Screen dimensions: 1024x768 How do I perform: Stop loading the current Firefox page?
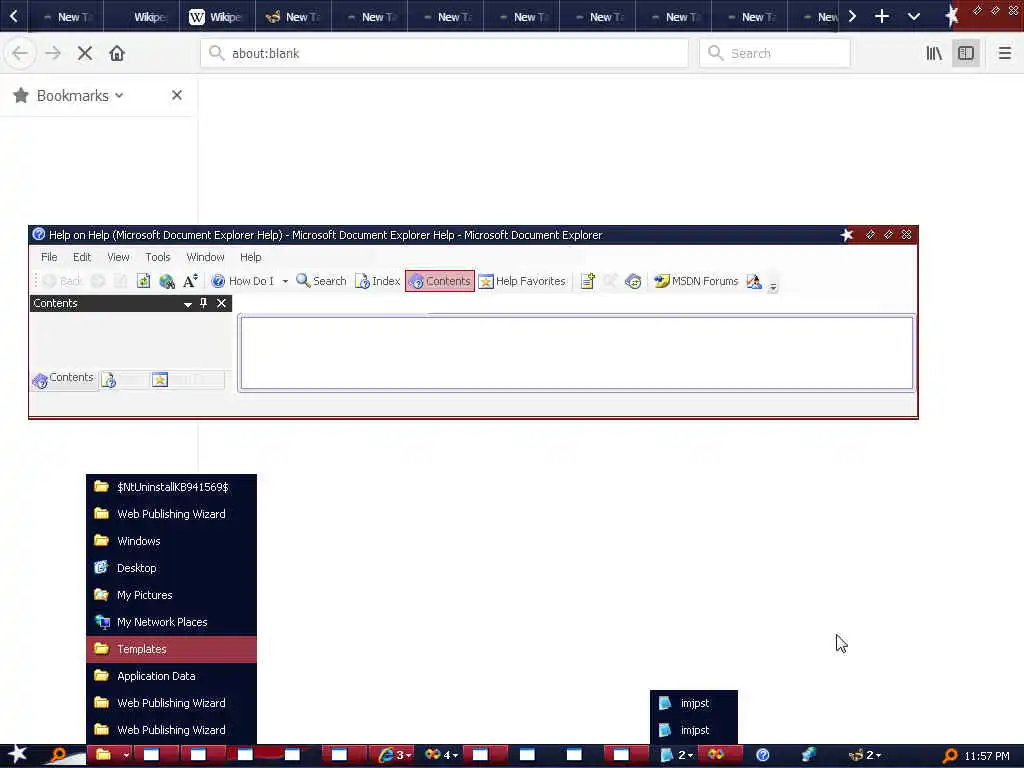click(x=85, y=53)
